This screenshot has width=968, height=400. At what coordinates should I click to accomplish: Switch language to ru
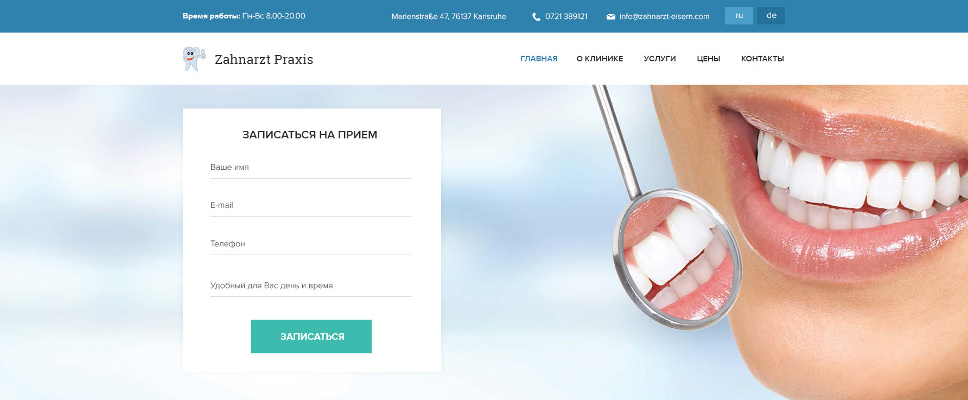(739, 16)
